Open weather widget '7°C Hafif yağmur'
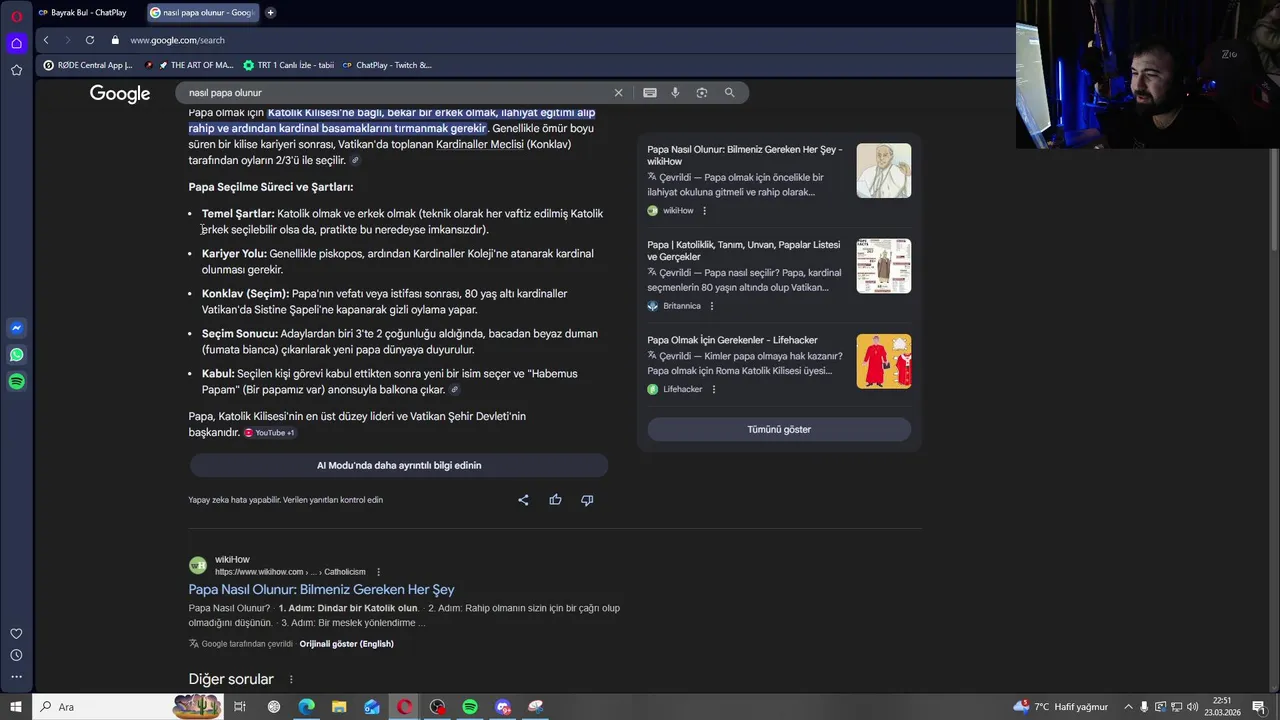 (1061, 707)
